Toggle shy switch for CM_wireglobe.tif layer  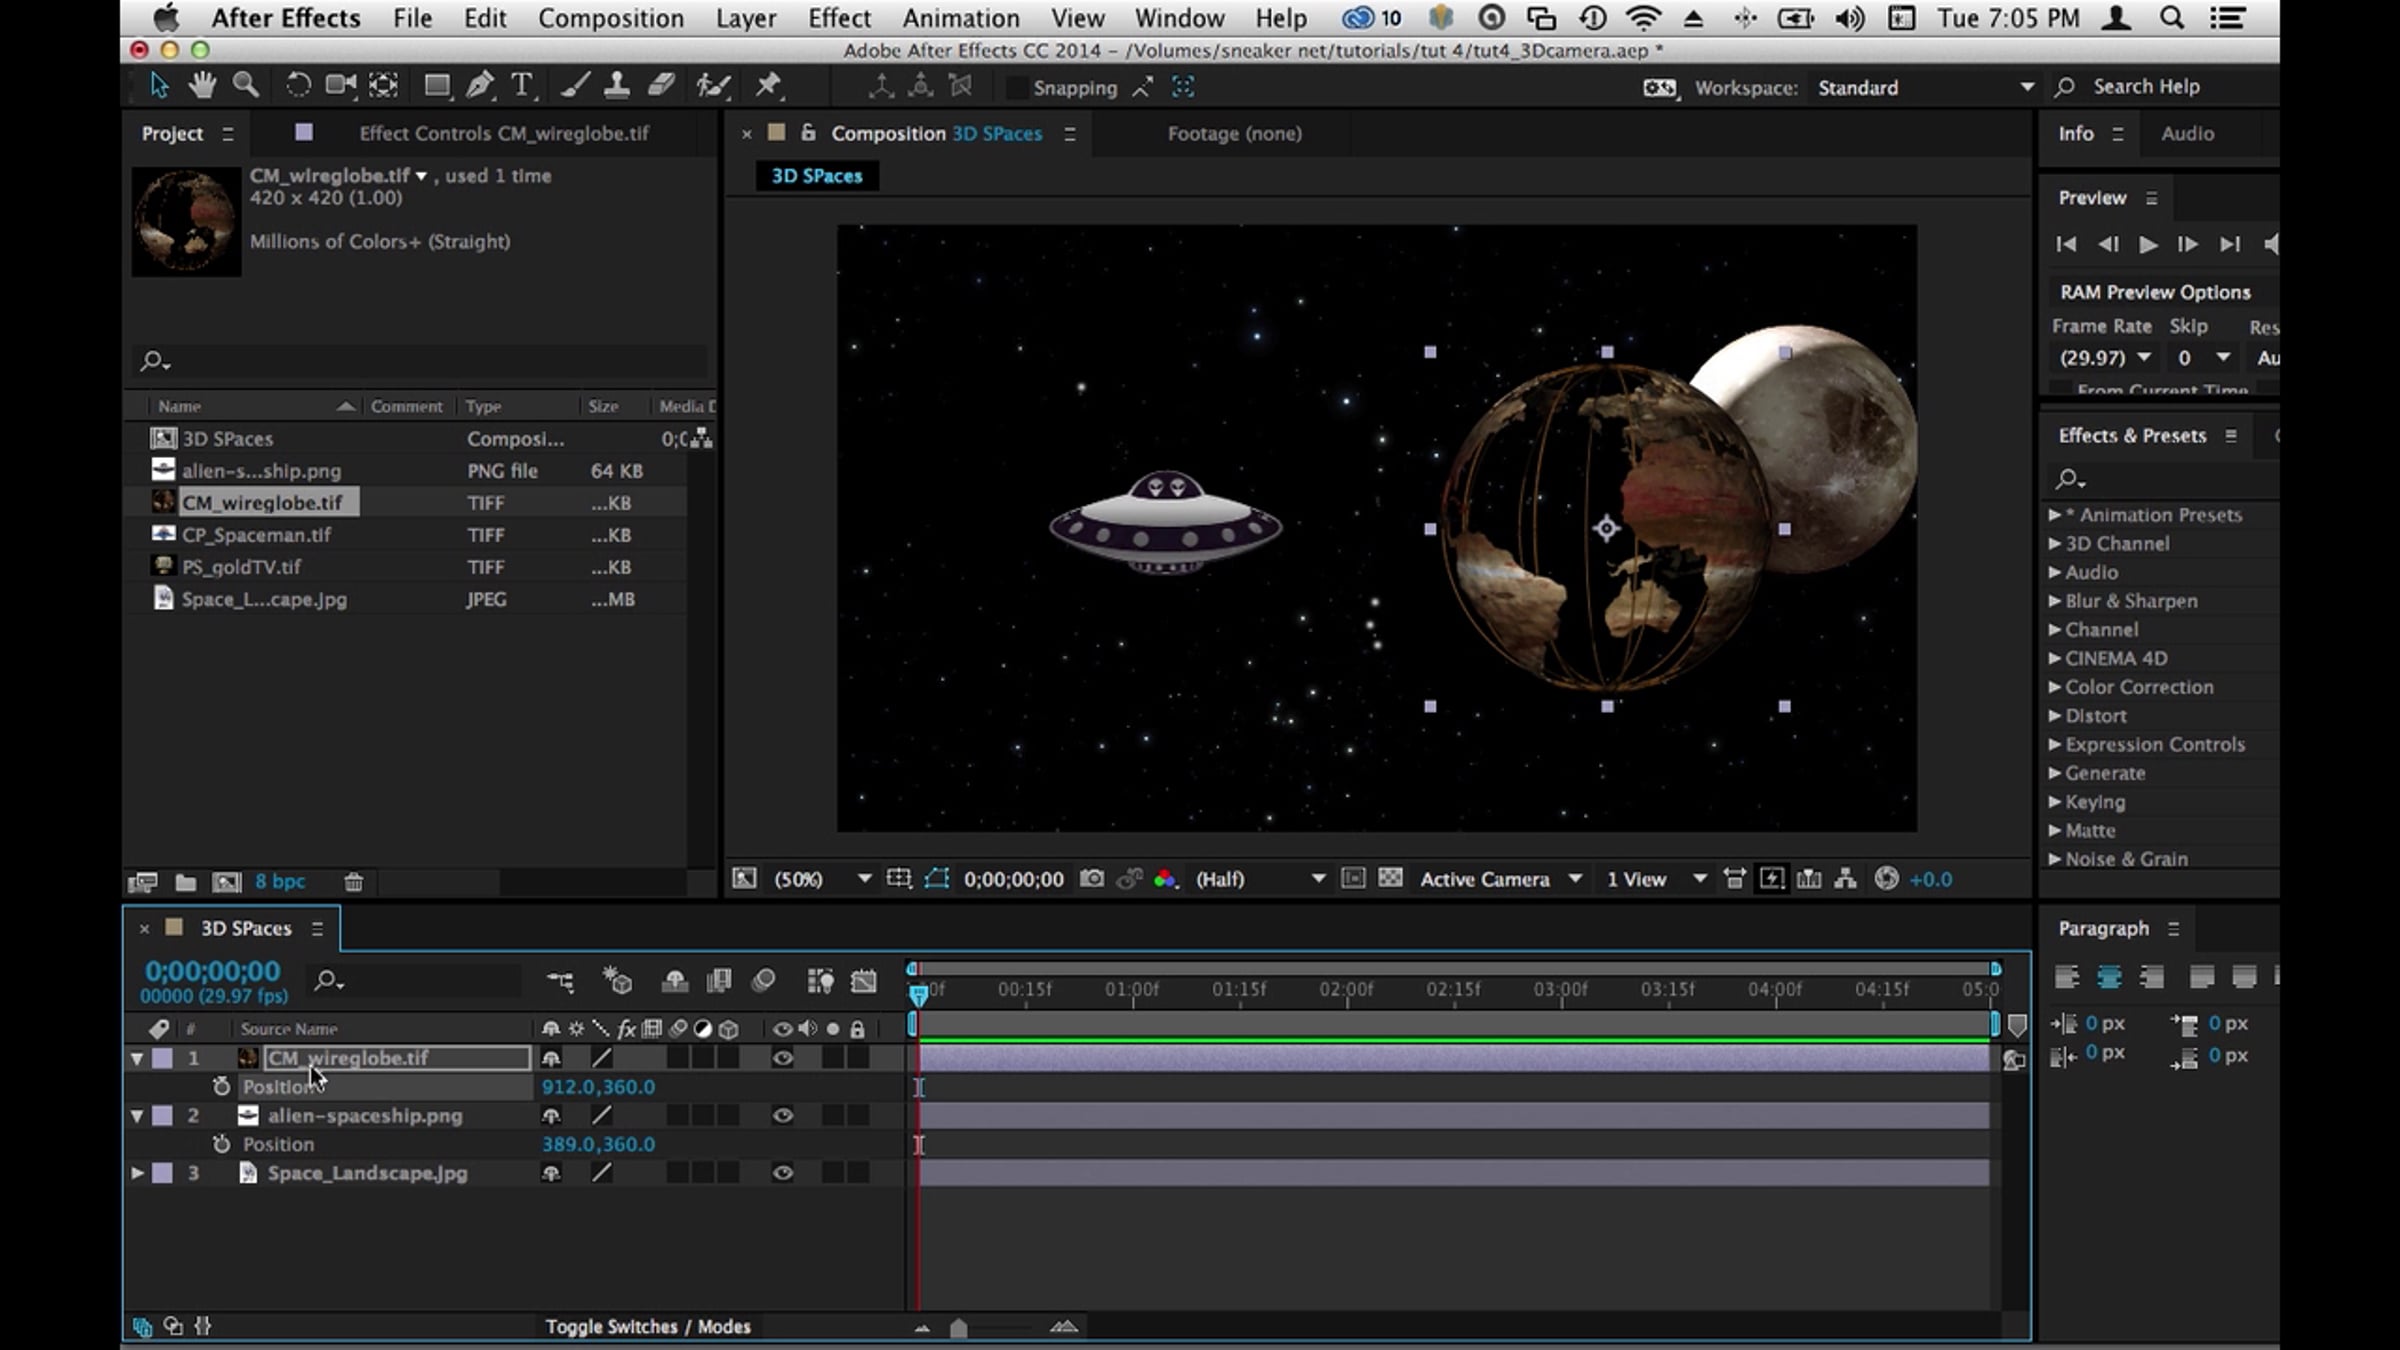point(551,1058)
